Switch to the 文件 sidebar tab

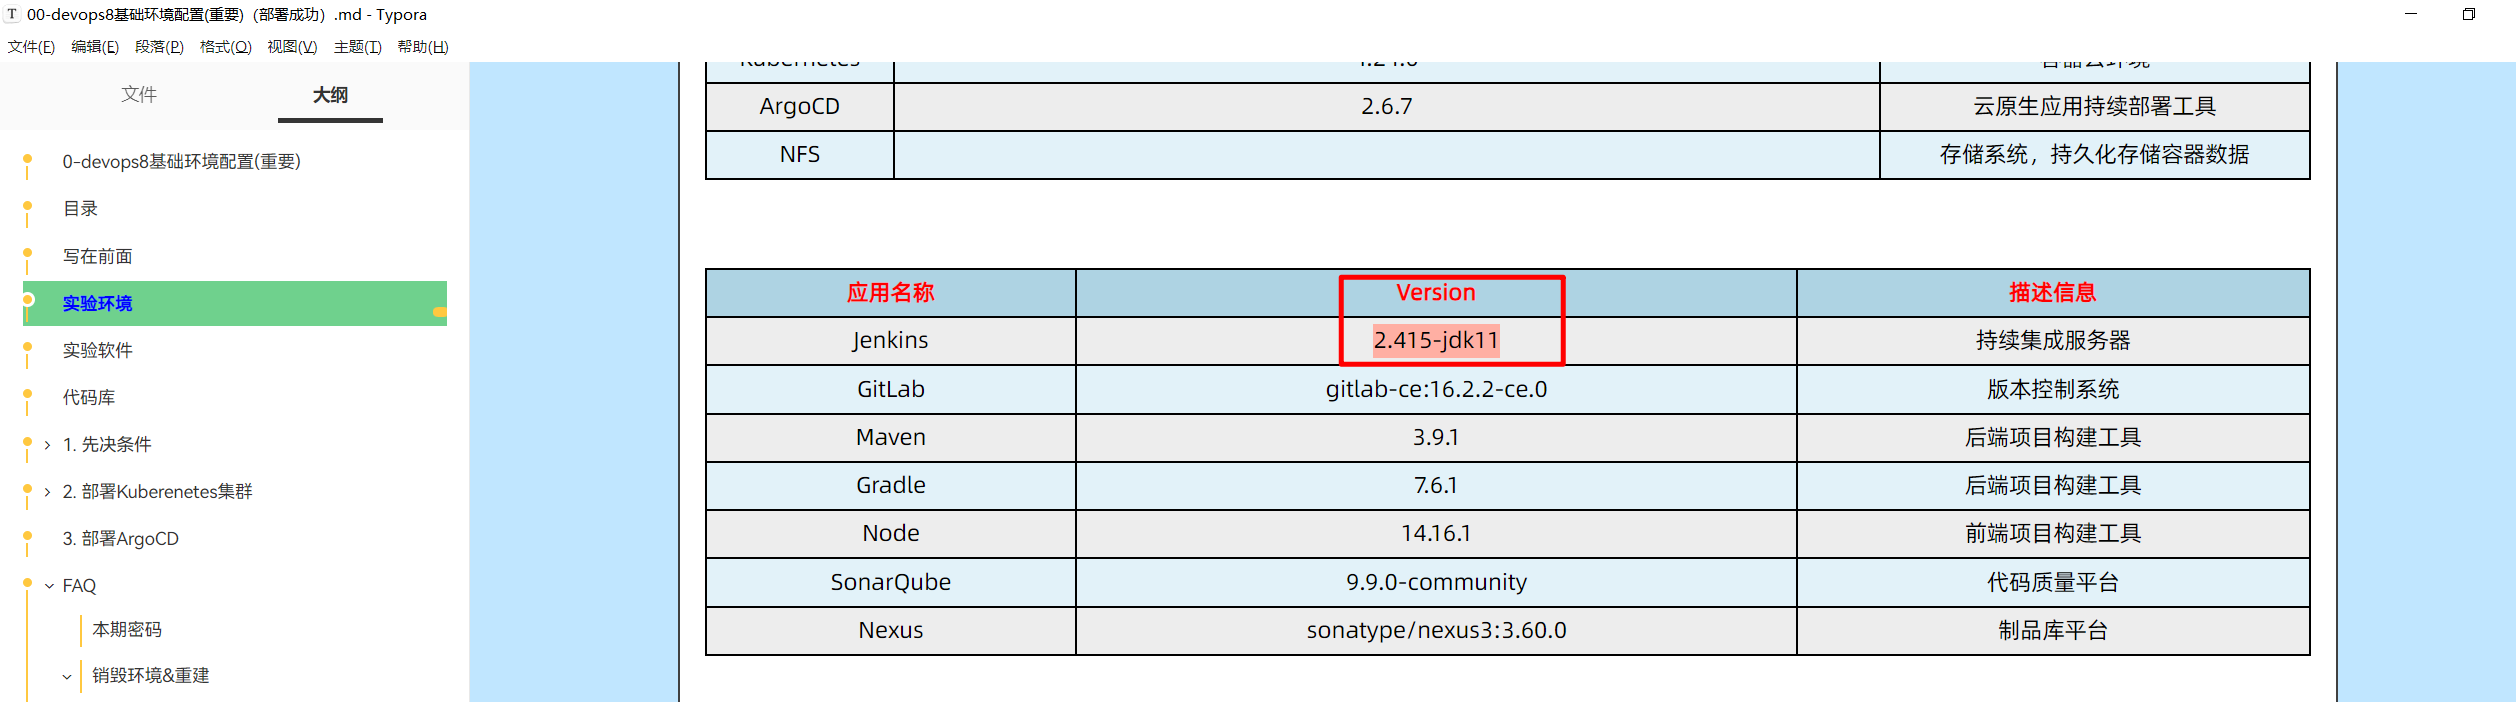coord(139,94)
